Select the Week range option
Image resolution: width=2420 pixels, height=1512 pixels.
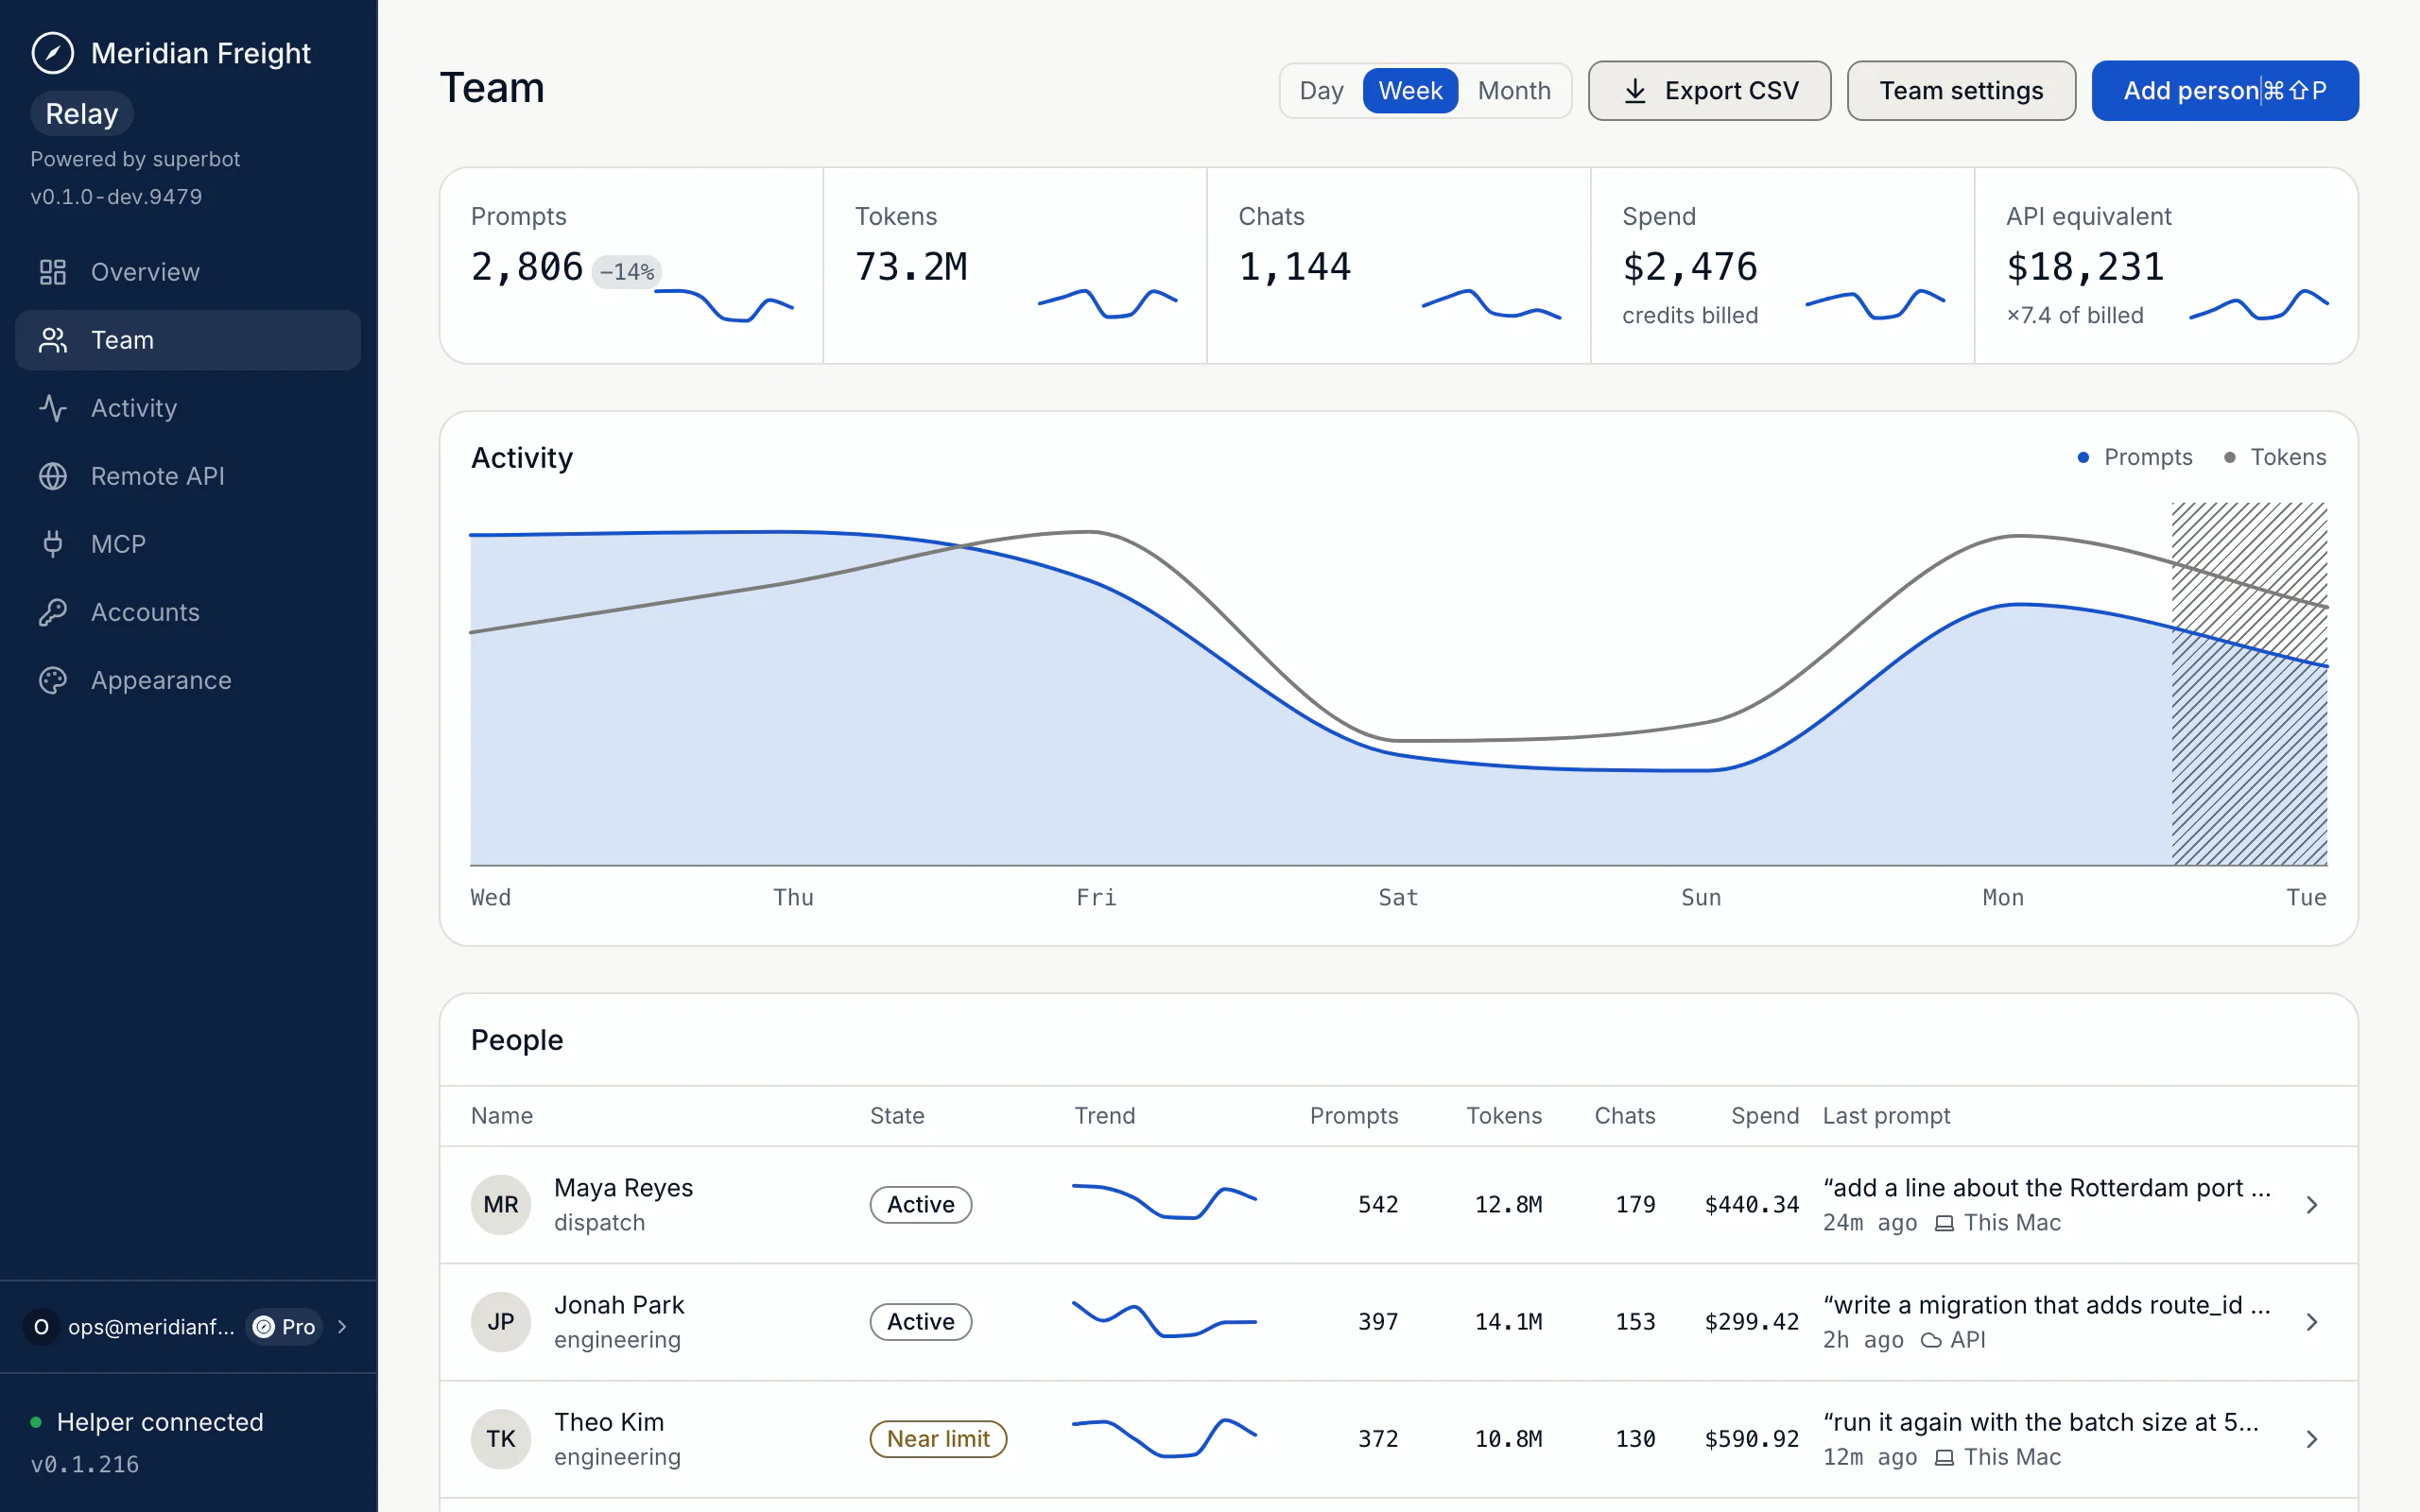(1410, 91)
